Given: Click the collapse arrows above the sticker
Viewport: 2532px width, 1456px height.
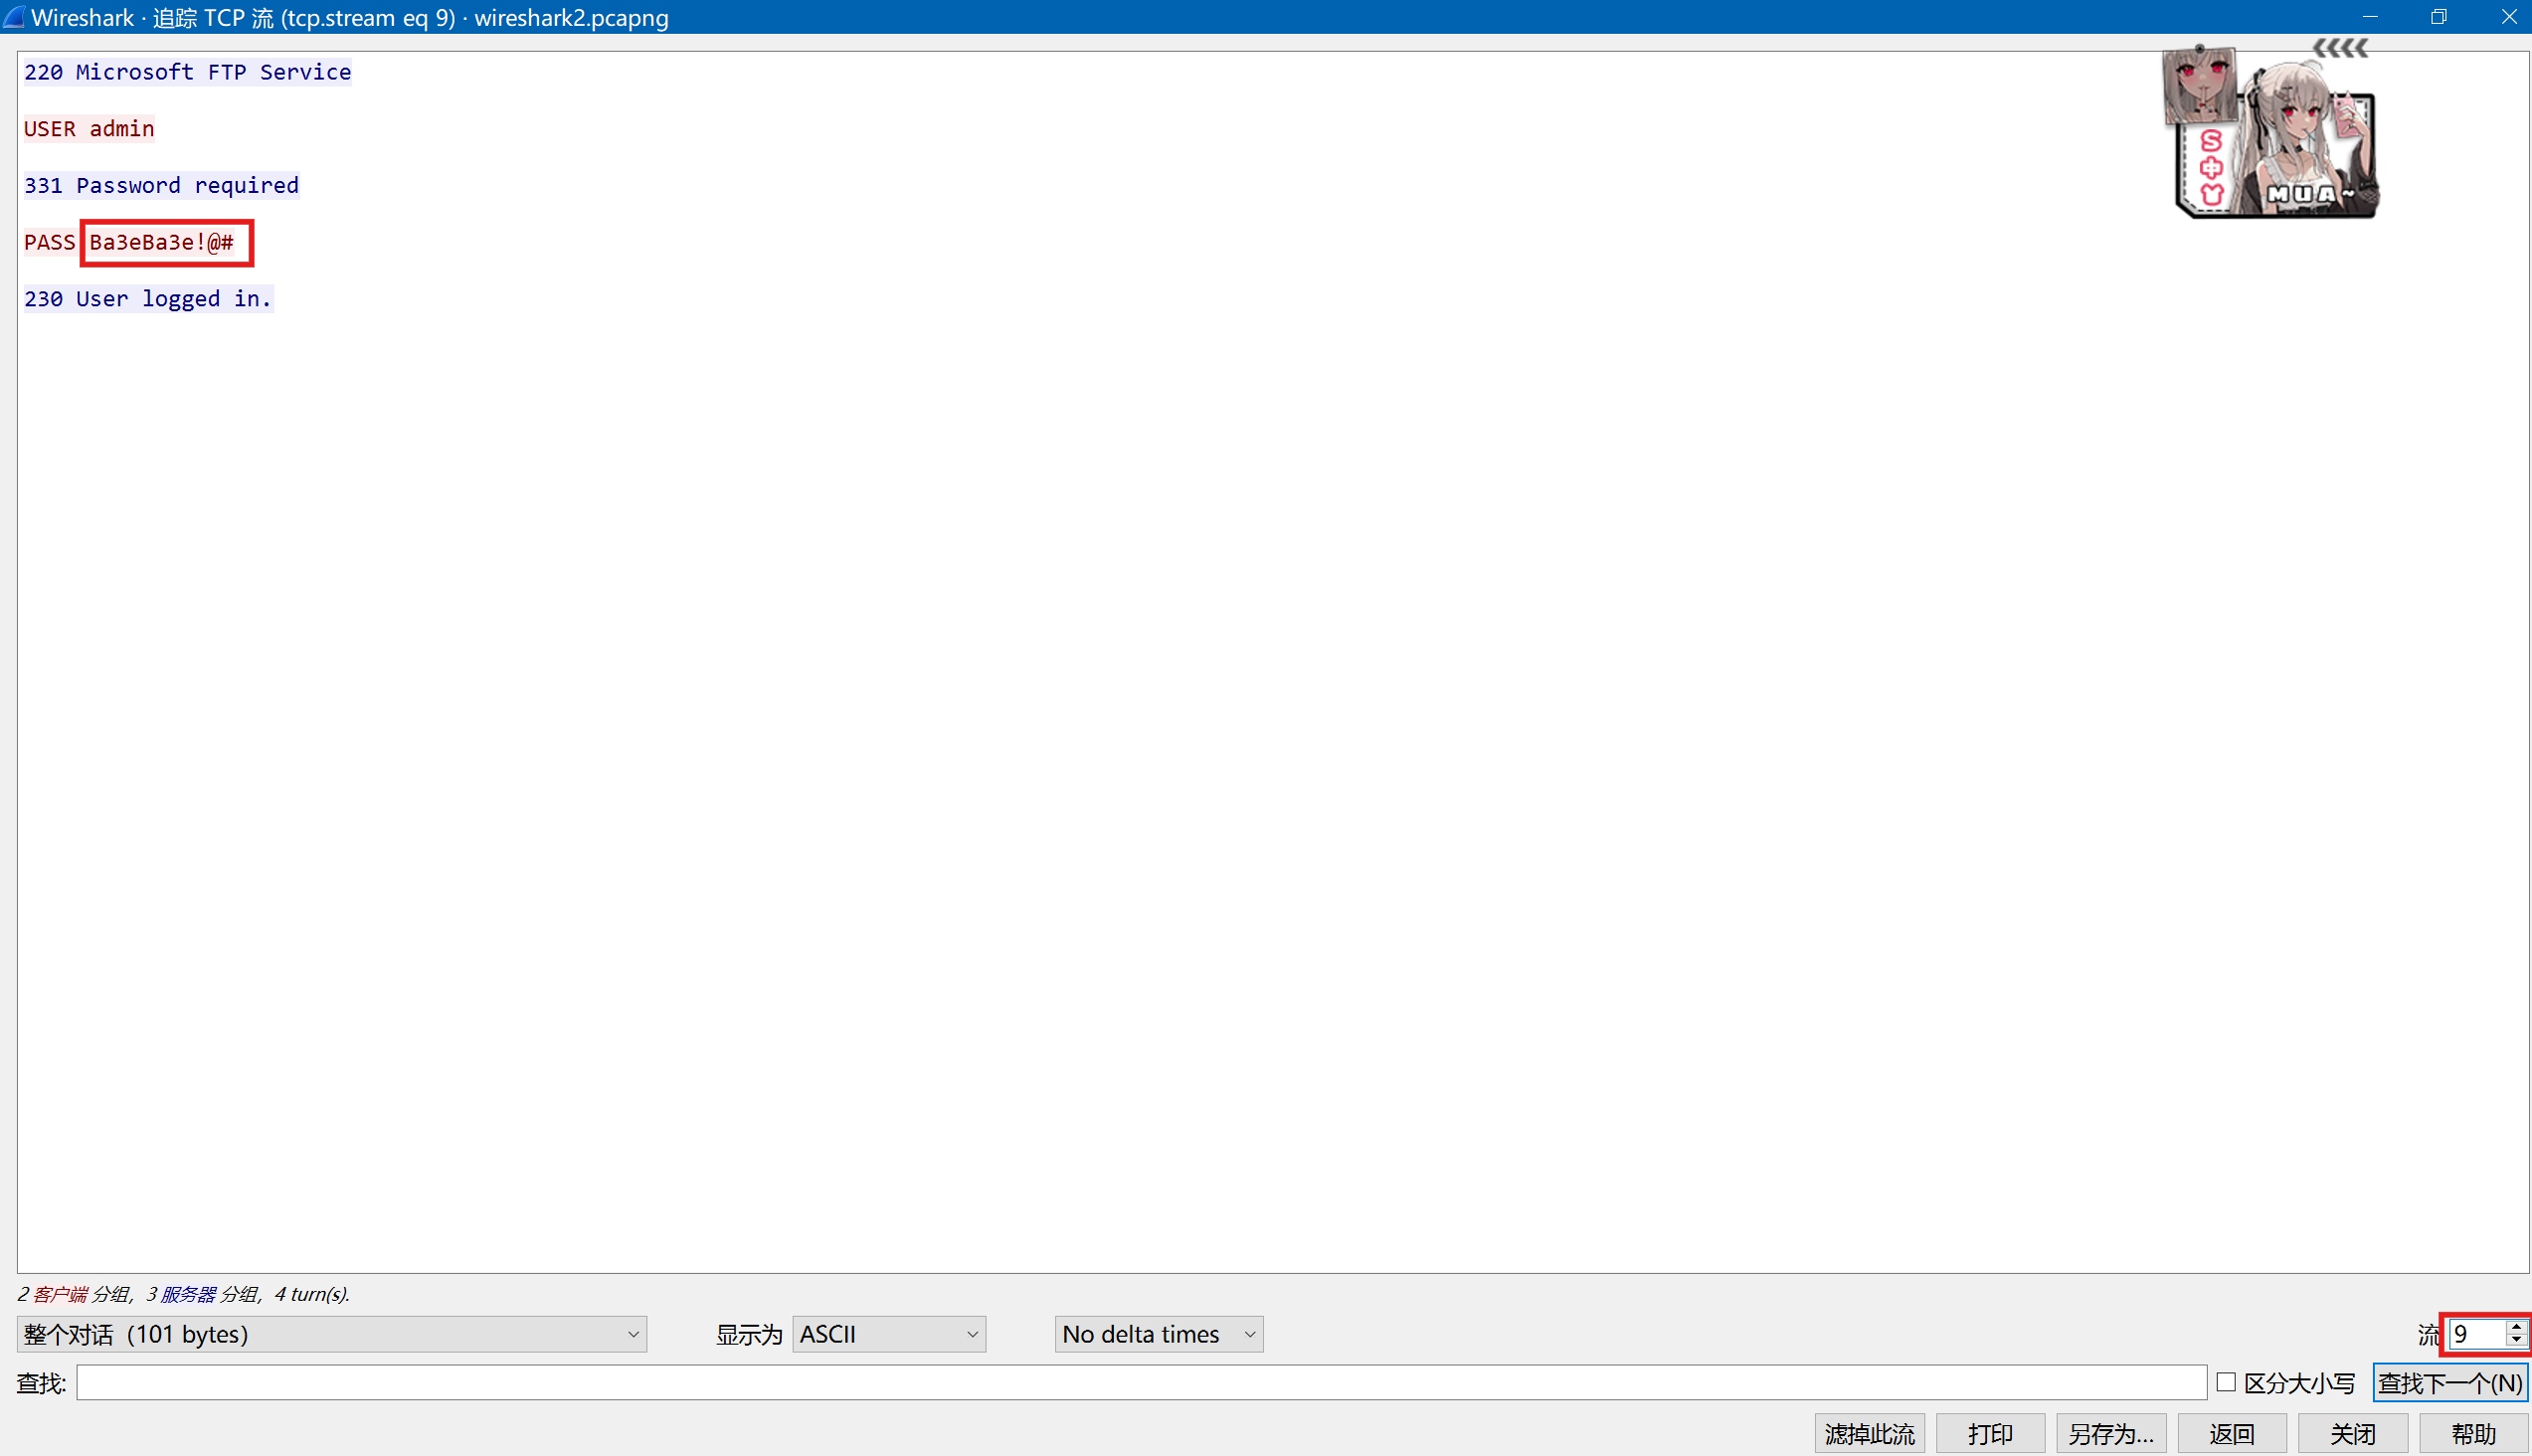Looking at the screenshot, I should coord(2340,48).
